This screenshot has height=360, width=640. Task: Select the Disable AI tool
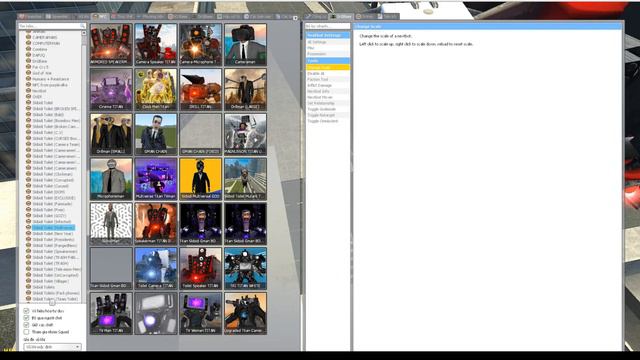[328, 73]
